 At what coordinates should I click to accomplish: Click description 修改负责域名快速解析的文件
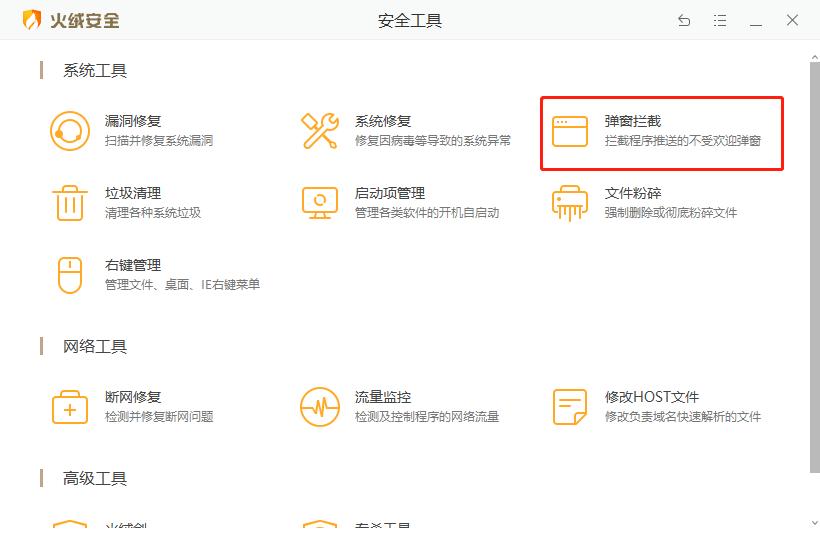682,417
